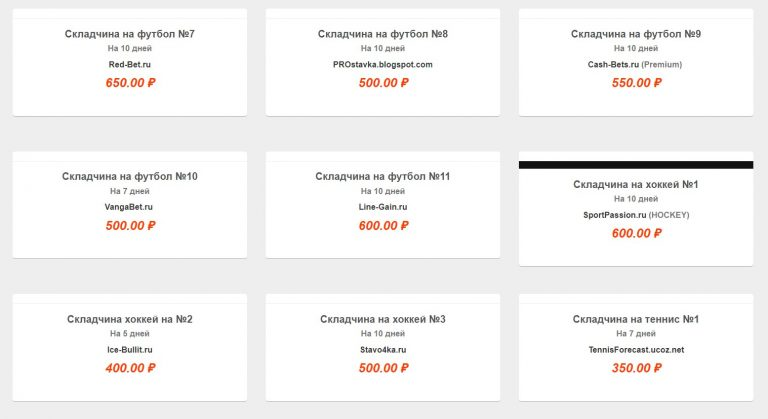Viewport: 768px width, 419px height.
Task: Open the Складчина на футбол №10 title
Action: 130,177
